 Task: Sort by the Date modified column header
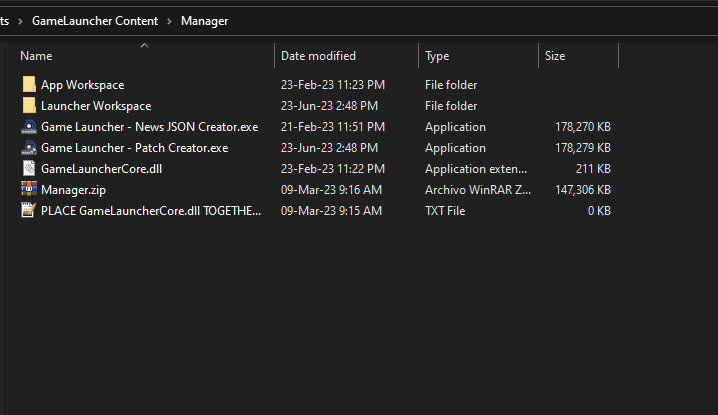coord(318,56)
